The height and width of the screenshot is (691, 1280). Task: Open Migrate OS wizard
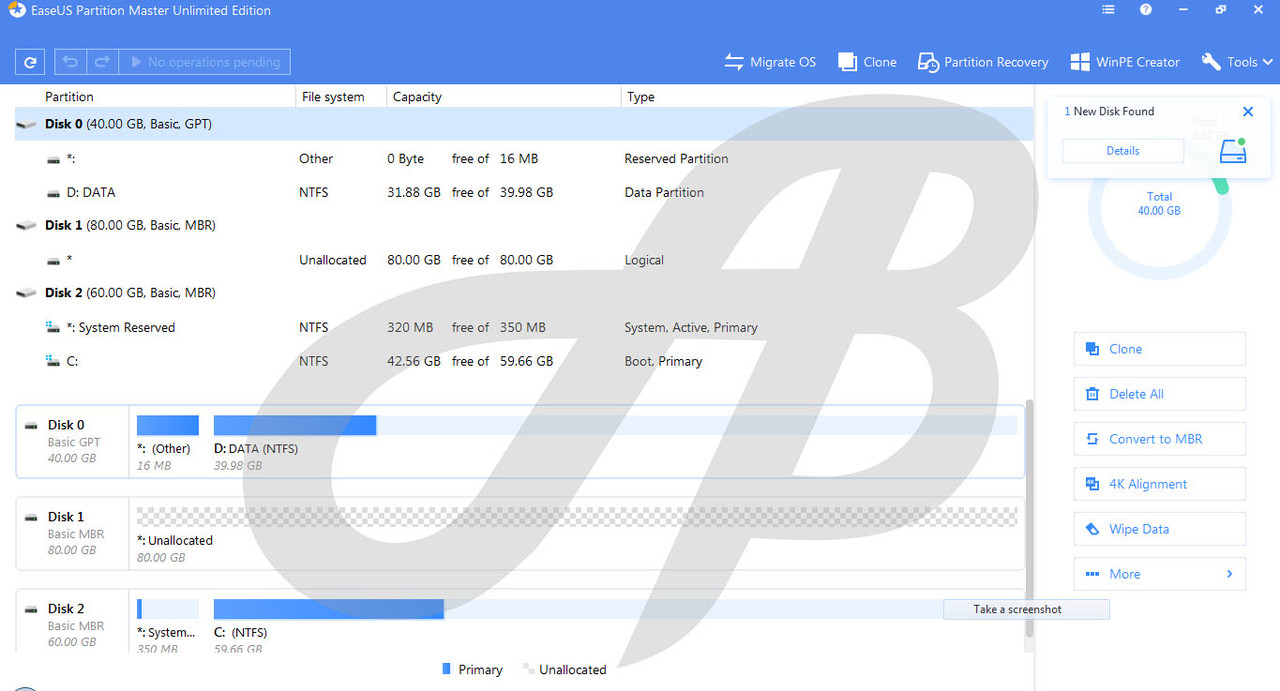pos(770,62)
